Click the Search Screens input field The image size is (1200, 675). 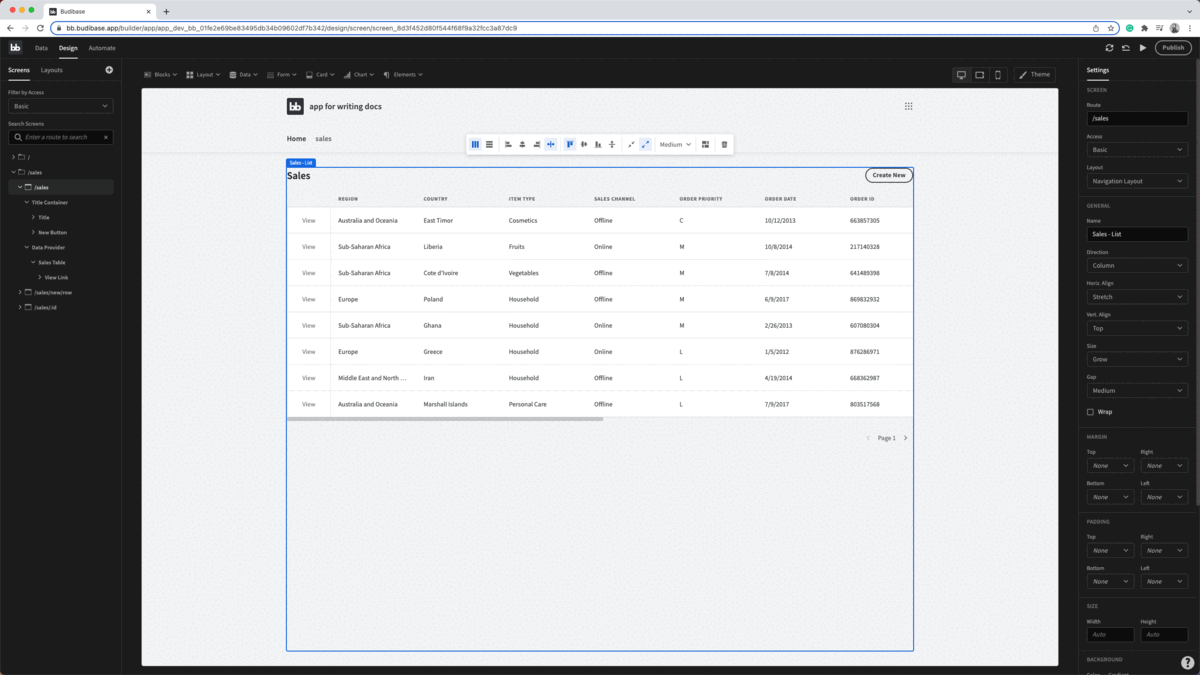tap(60, 137)
